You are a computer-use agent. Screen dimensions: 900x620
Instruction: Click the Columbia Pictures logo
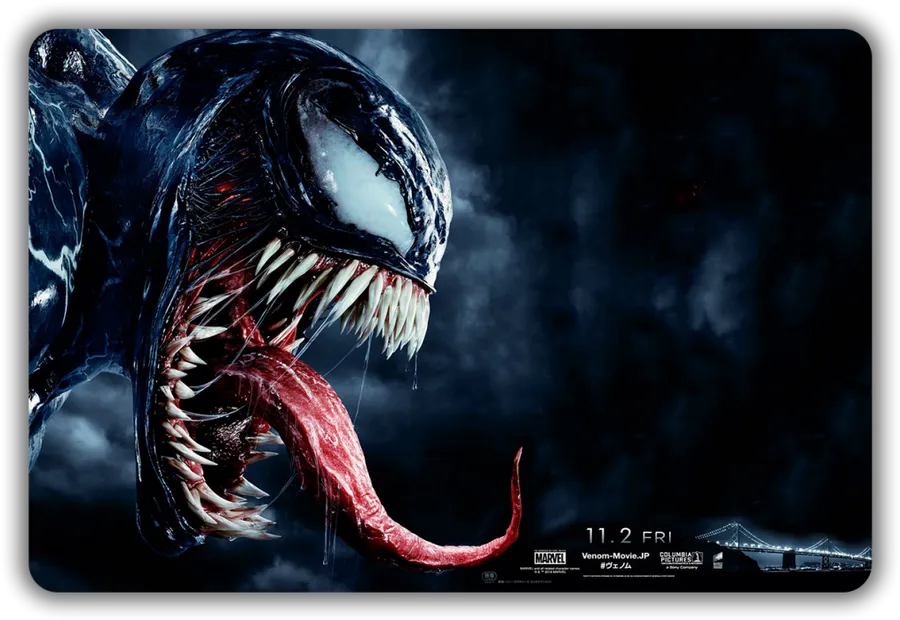[x=681, y=557]
